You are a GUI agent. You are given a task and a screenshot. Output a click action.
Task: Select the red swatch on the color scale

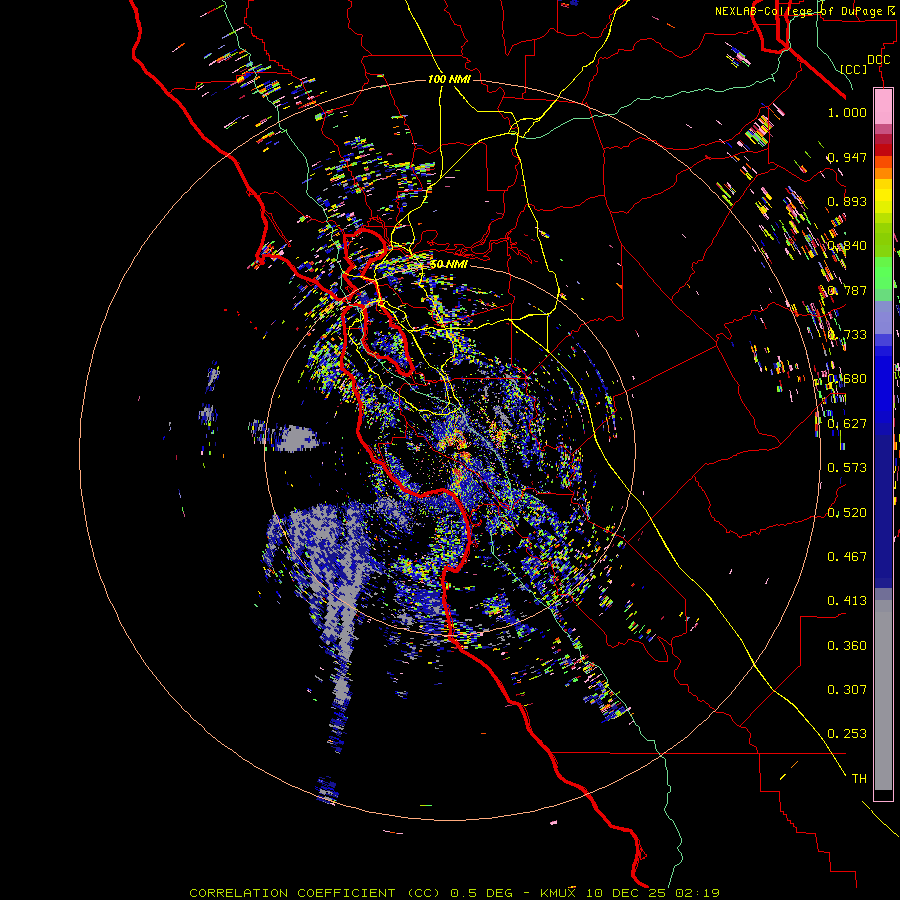(x=883, y=150)
